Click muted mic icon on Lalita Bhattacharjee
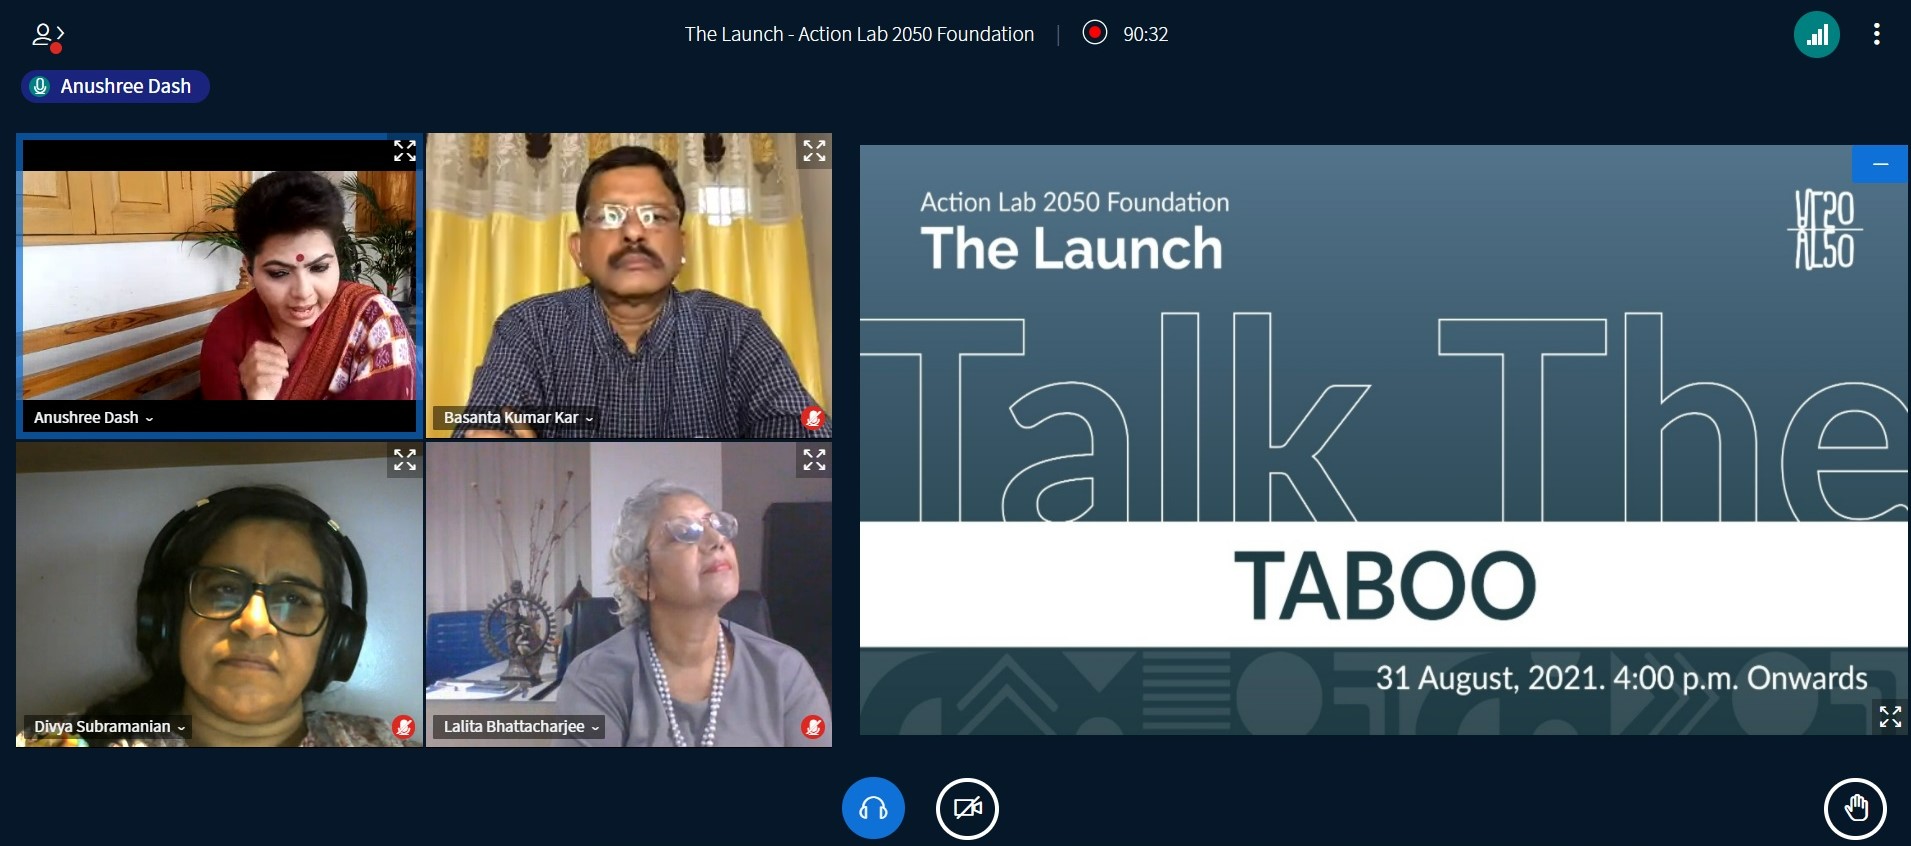This screenshot has height=846, width=1911. 813,727
